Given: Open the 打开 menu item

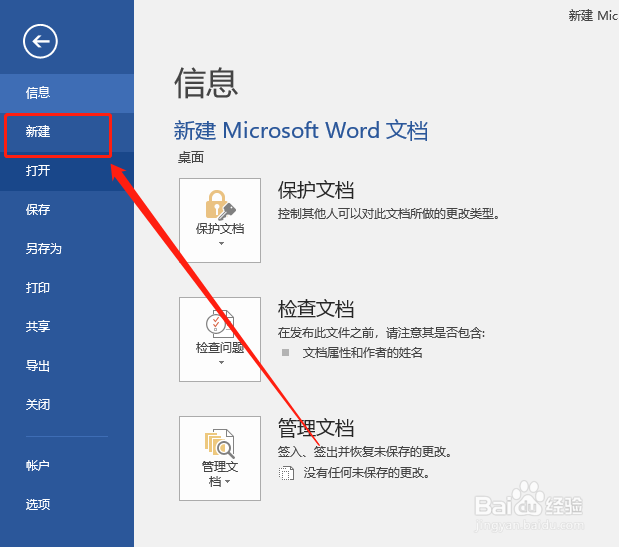Looking at the screenshot, I should (67, 171).
